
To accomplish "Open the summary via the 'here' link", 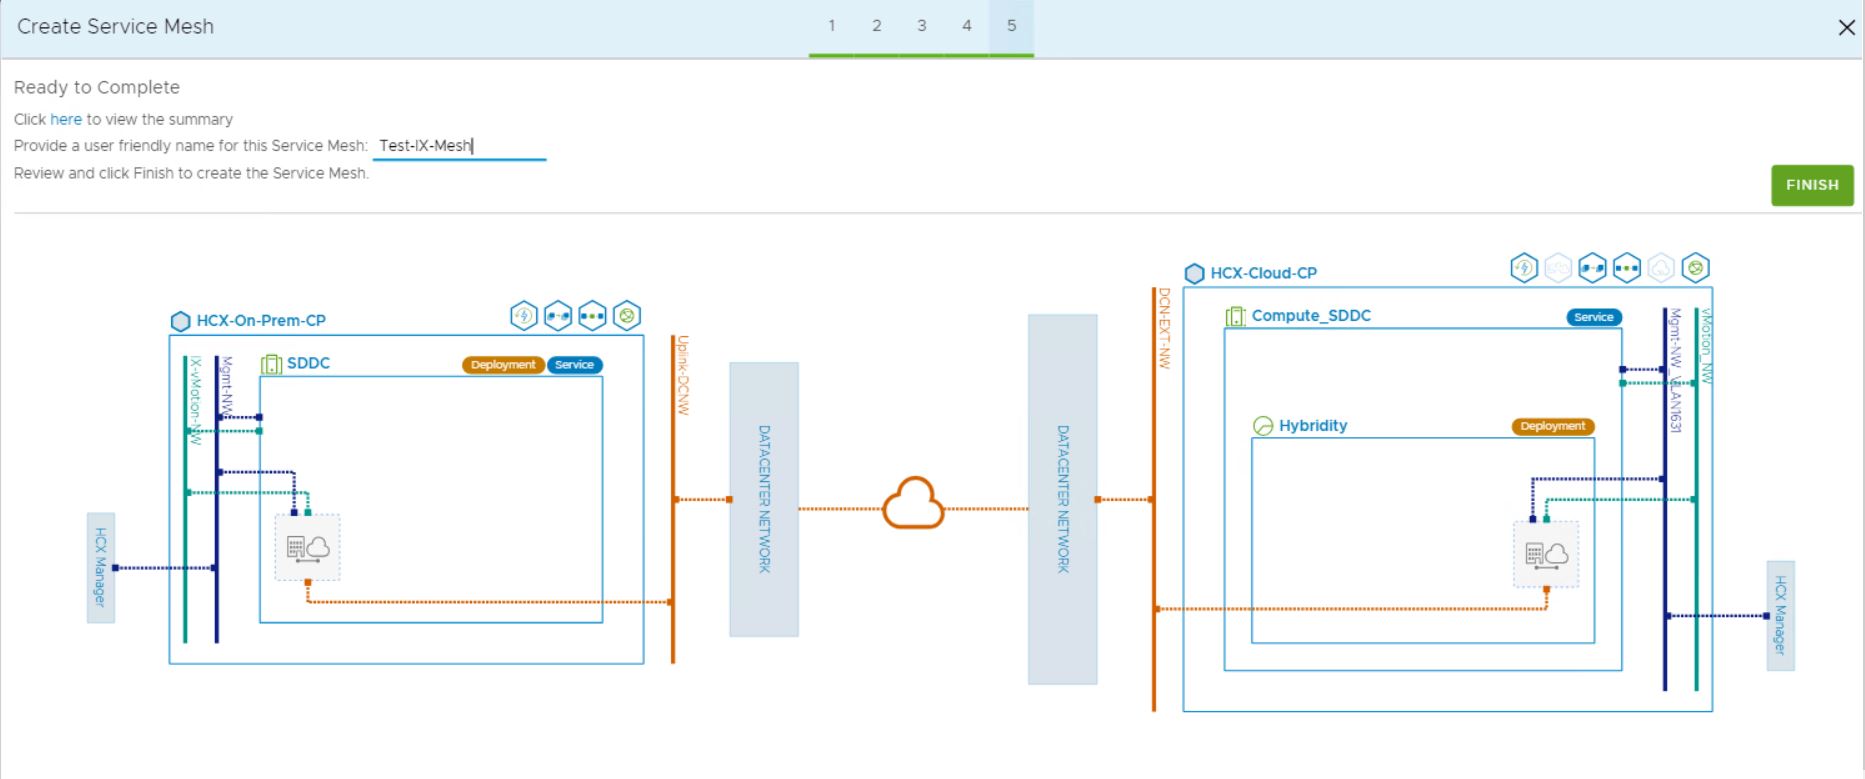I will [x=66, y=119].
